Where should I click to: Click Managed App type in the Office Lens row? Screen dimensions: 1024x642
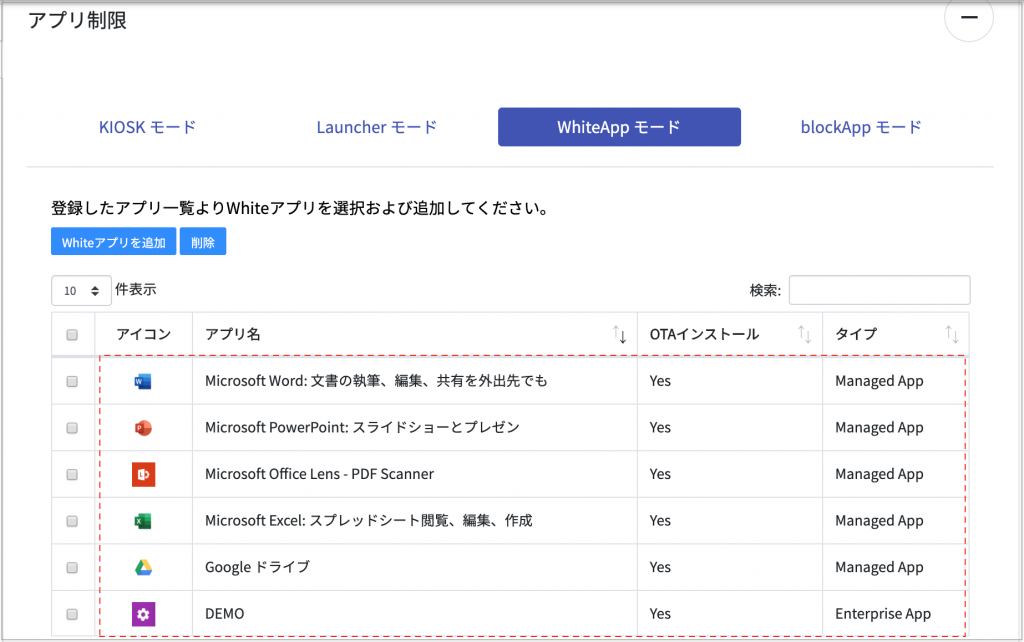tap(879, 474)
